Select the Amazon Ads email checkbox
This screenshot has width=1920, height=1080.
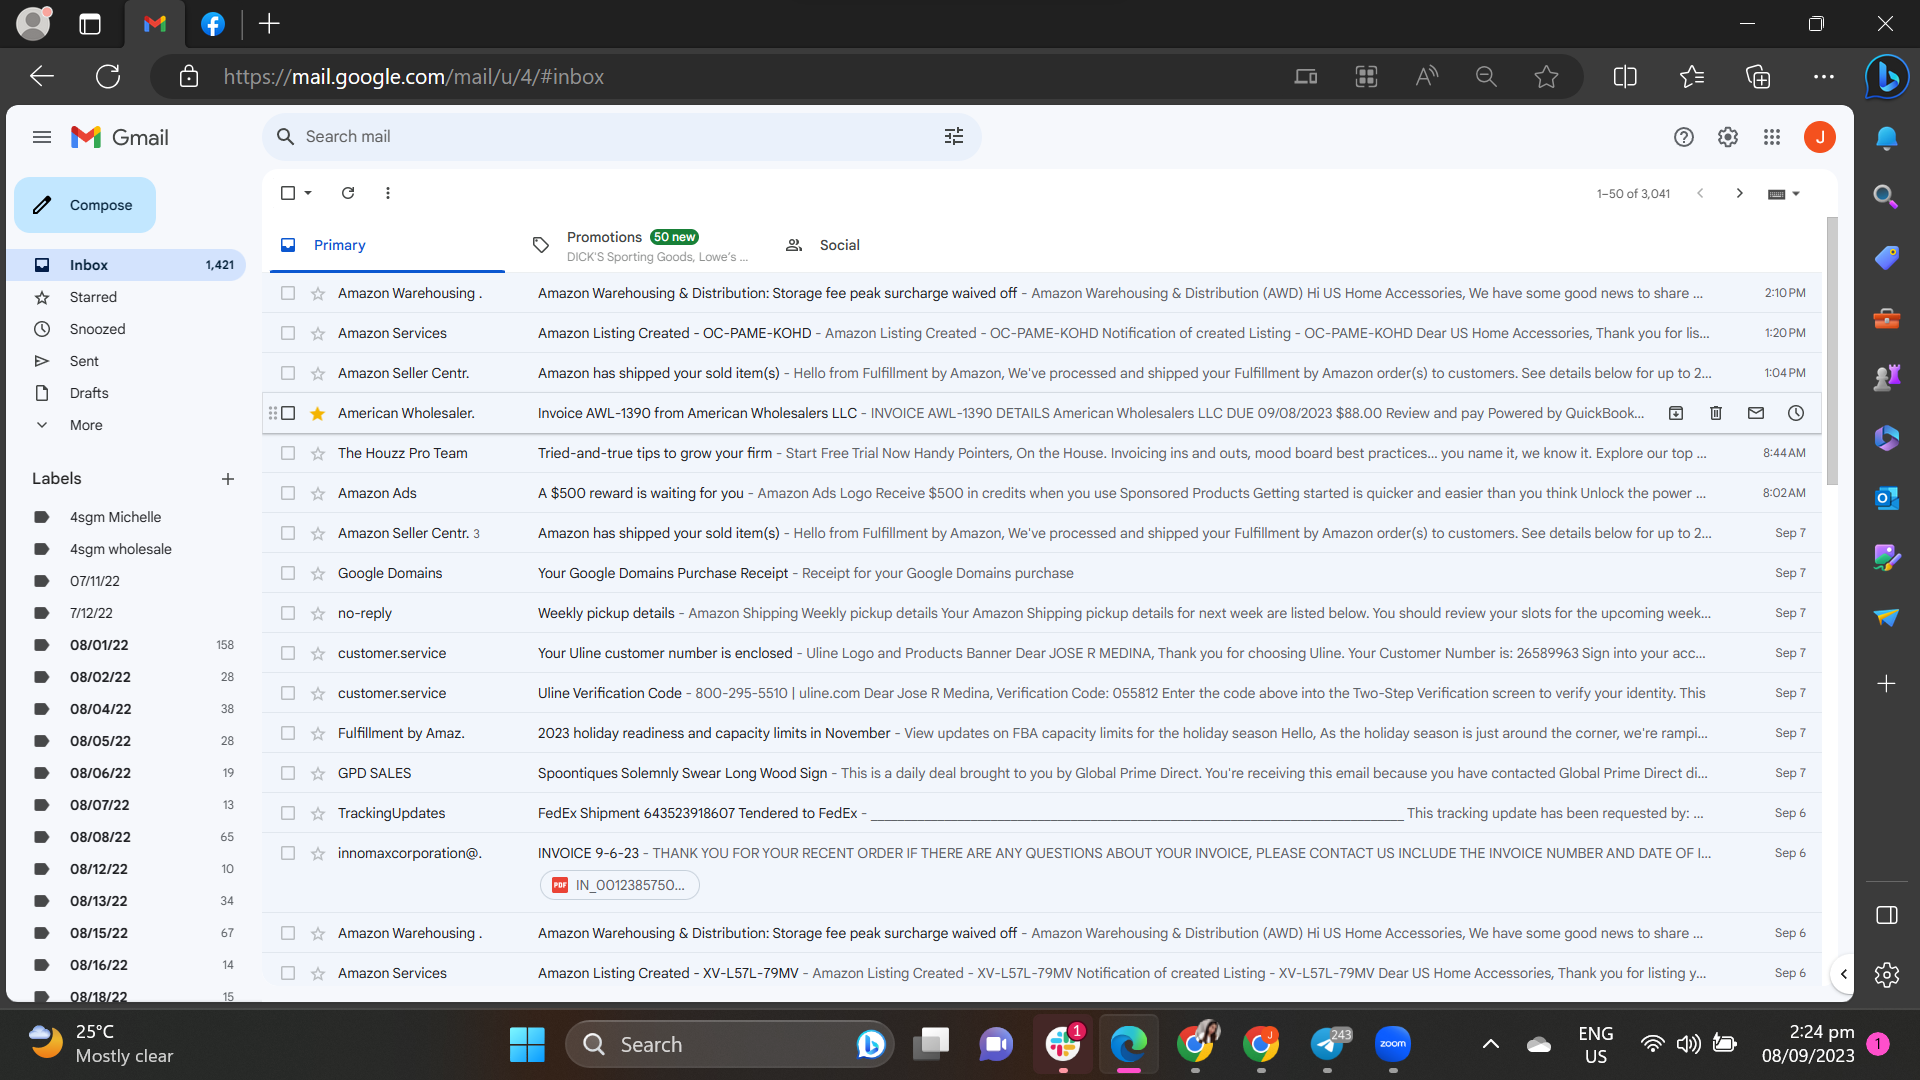coord(288,493)
